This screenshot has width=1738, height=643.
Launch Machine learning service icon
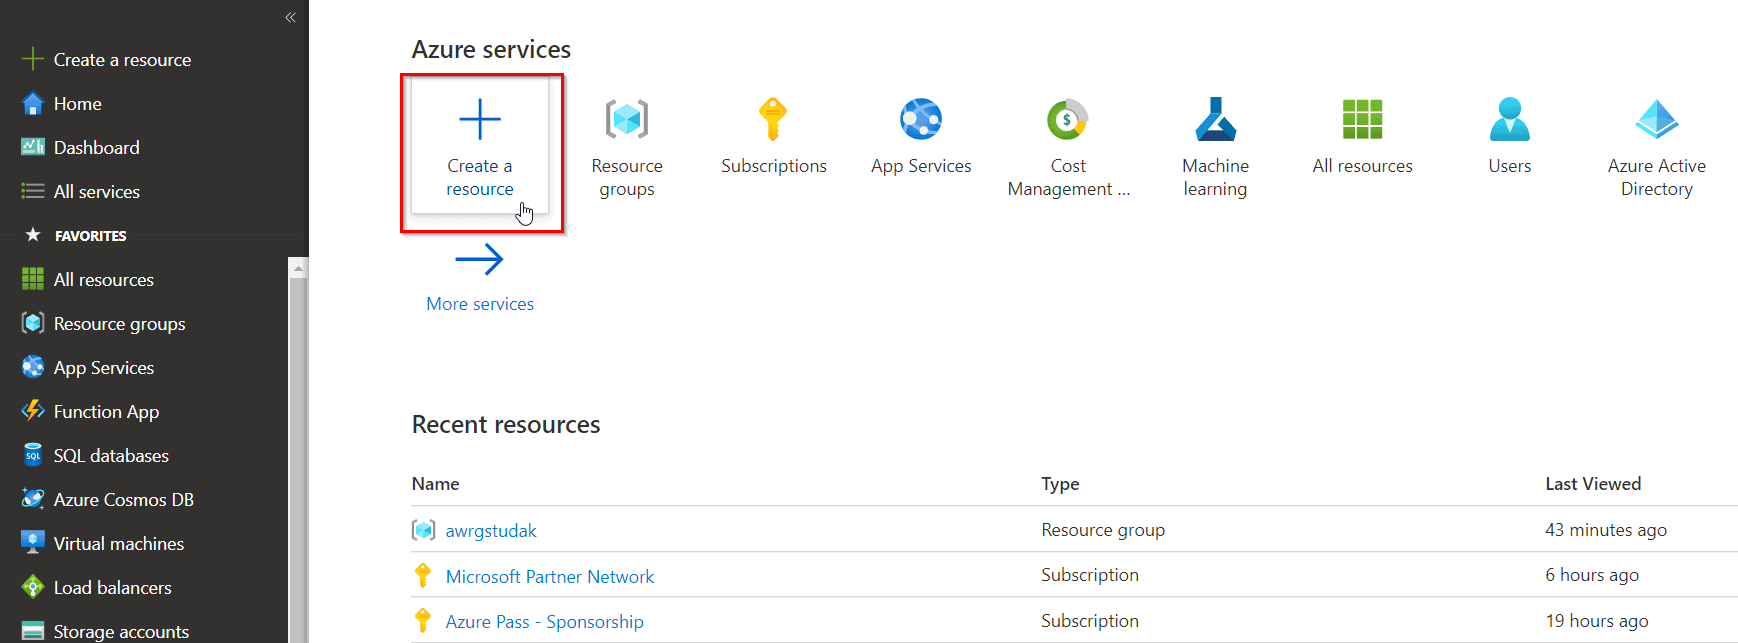pos(1215,121)
